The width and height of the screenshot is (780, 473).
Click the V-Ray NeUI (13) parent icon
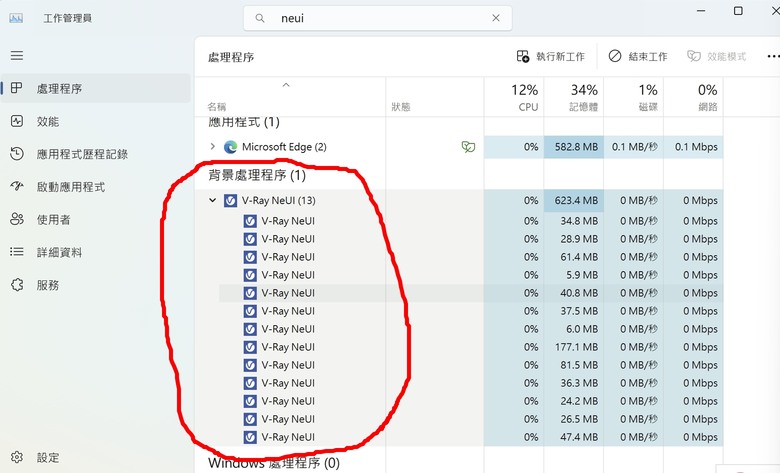pyautogui.click(x=230, y=200)
